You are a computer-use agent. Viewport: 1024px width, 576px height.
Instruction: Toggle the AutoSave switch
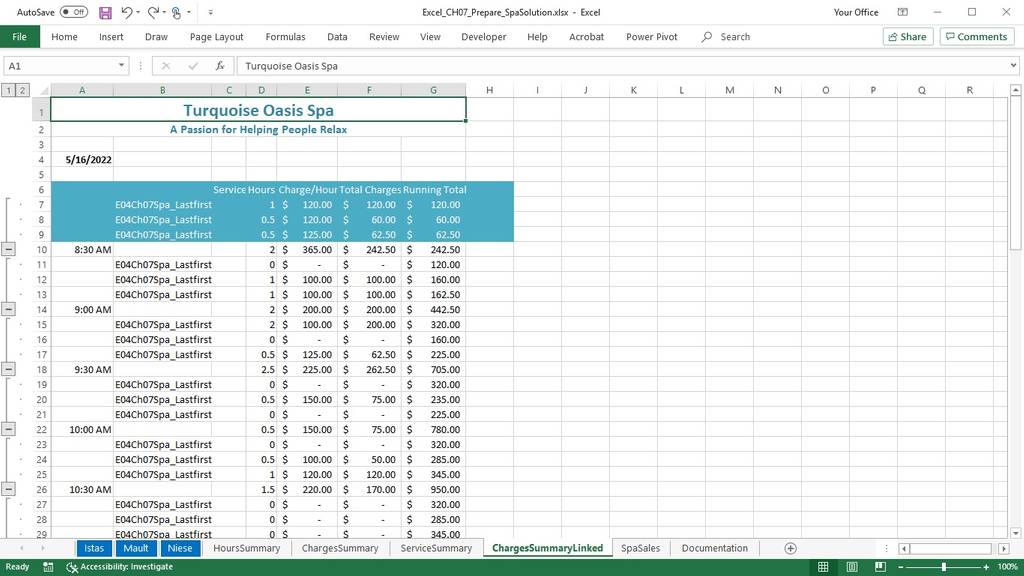point(74,12)
